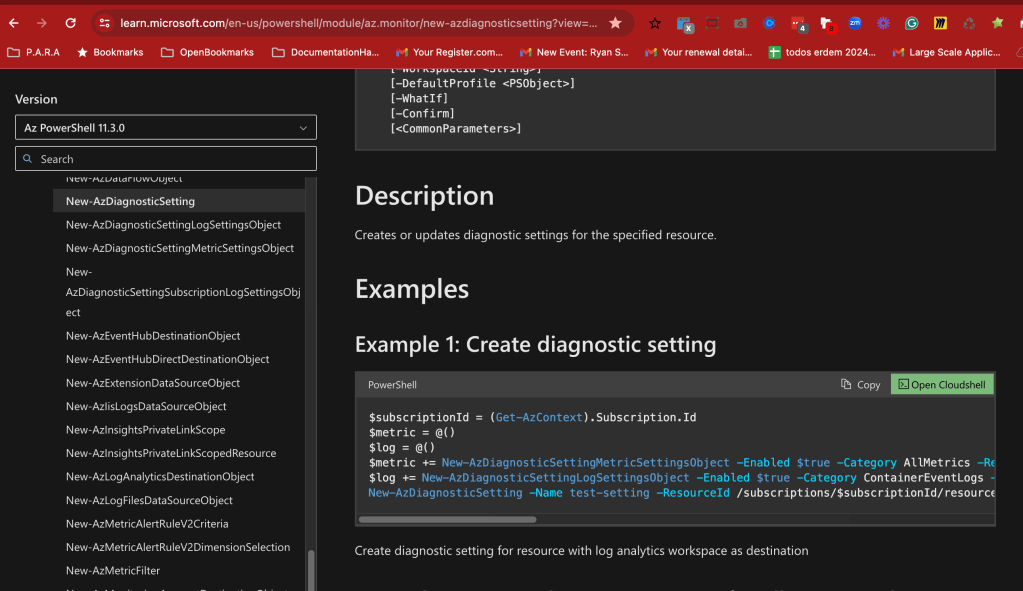
Task: Click the Examples heading
Action: pos(412,289)
